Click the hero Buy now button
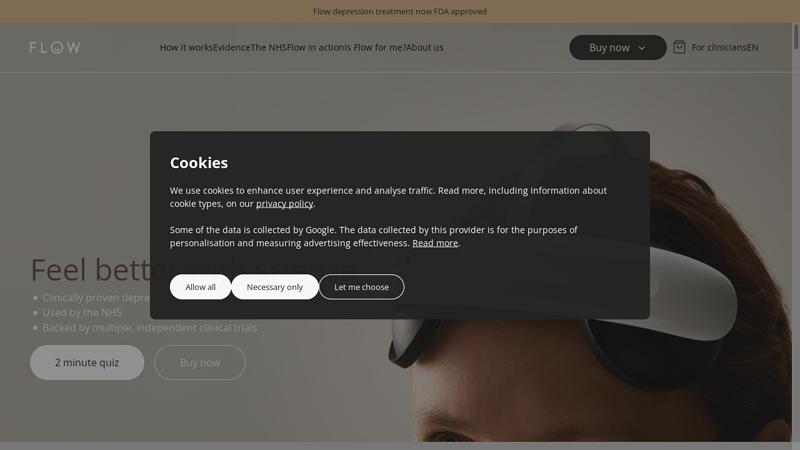The height and width of the screenshot is (450, 800). point(200,362)
